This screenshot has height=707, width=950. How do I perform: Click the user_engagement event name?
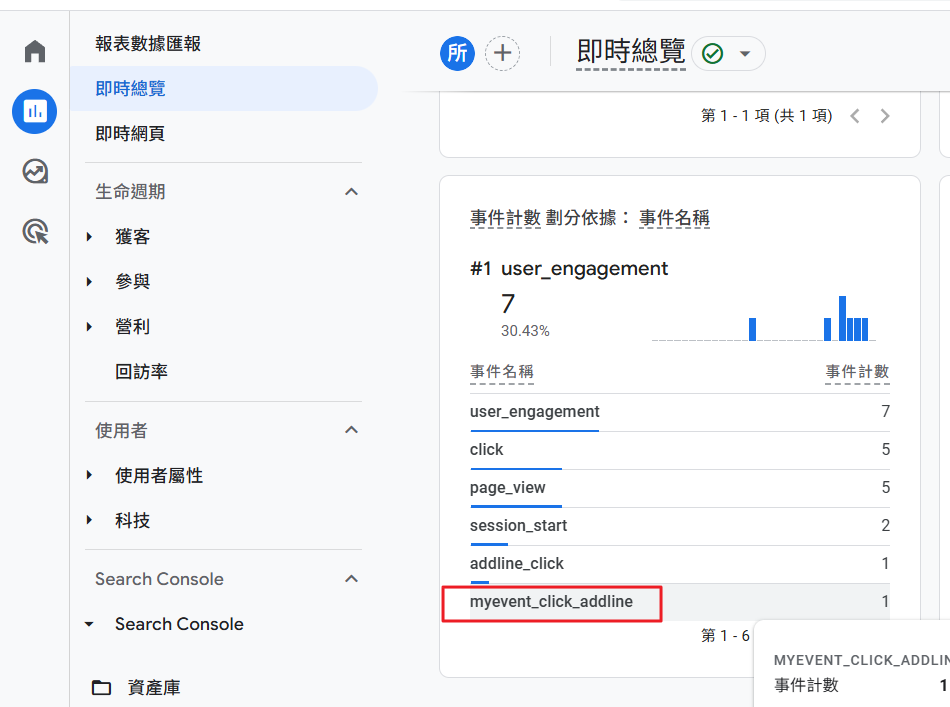[534, 411]
